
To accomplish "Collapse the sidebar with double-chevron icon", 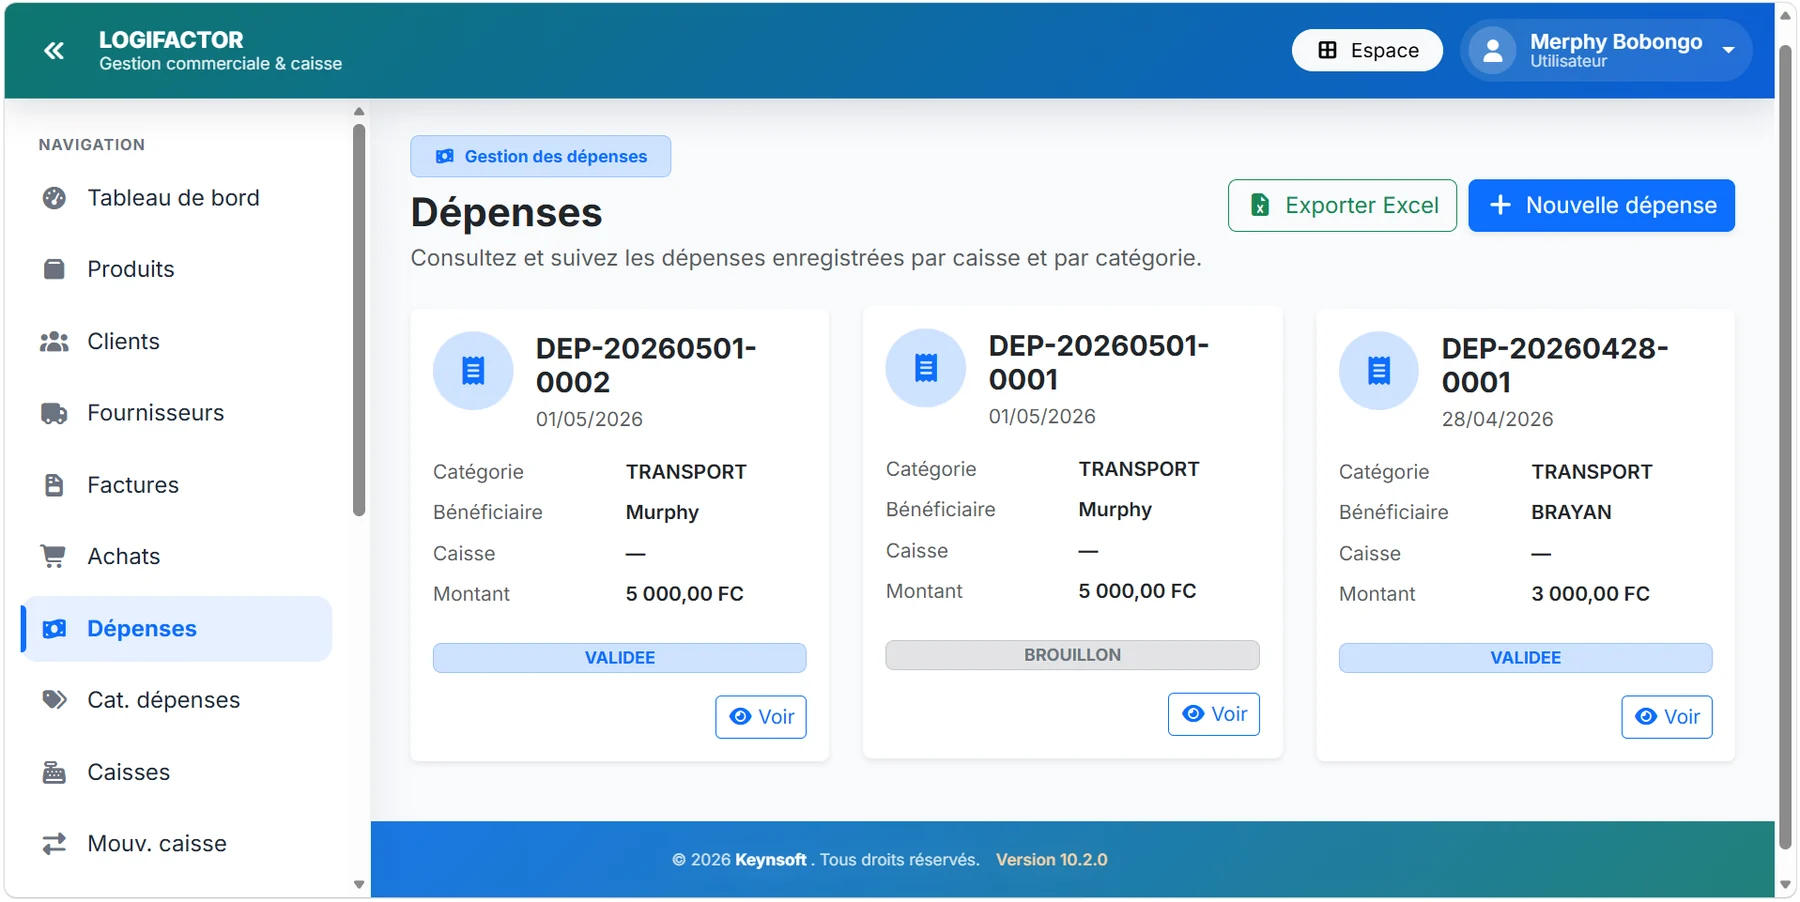I will coord(54,51).
